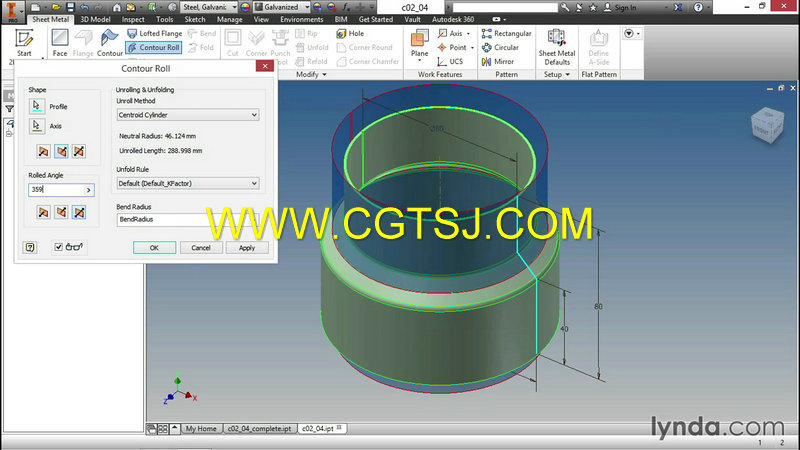This screenshot has height=450, width=800.
Task: Switch to the 3D Model ribbon tab
Action: [95, 19]
